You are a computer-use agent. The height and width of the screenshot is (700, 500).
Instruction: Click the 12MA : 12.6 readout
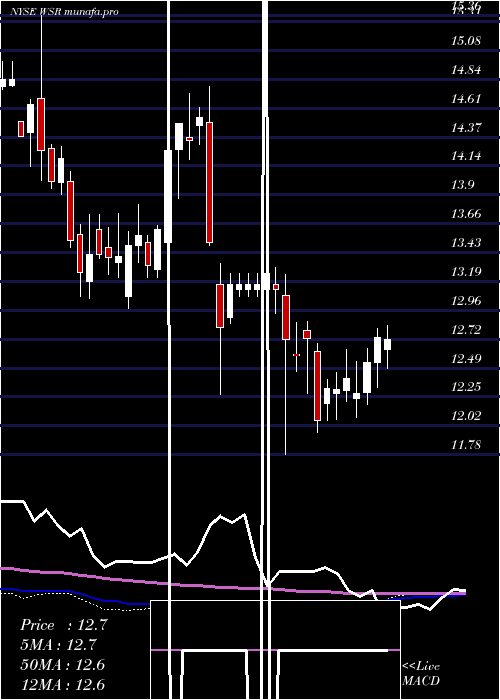pos(62,685)
